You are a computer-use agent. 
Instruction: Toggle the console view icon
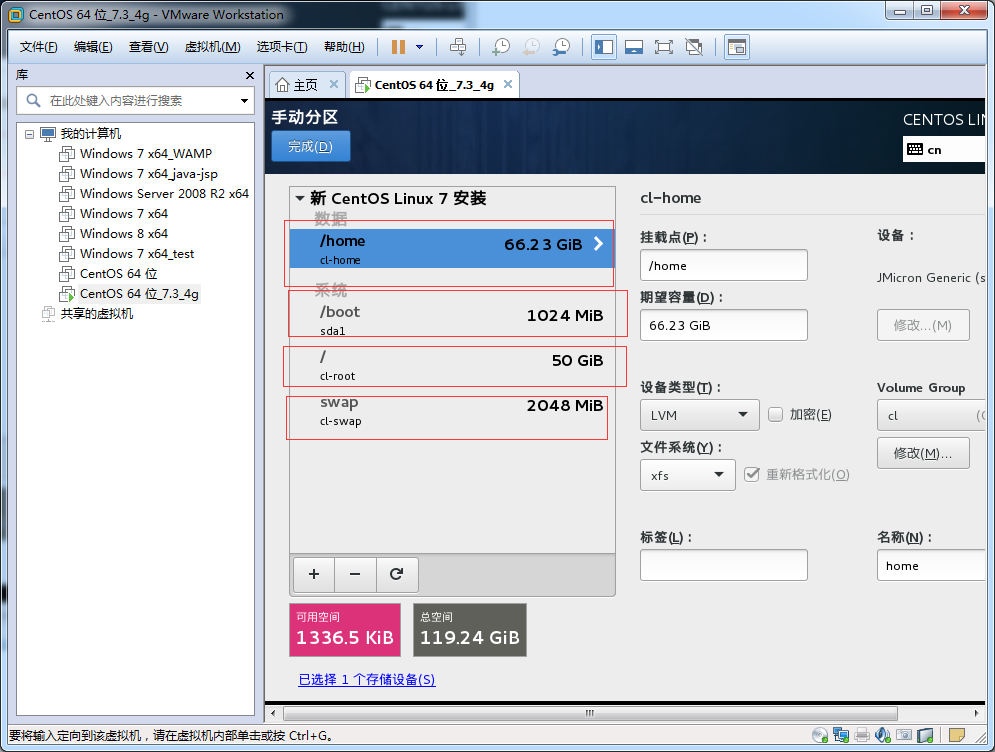pyautogui.click(x=737, y=47)
